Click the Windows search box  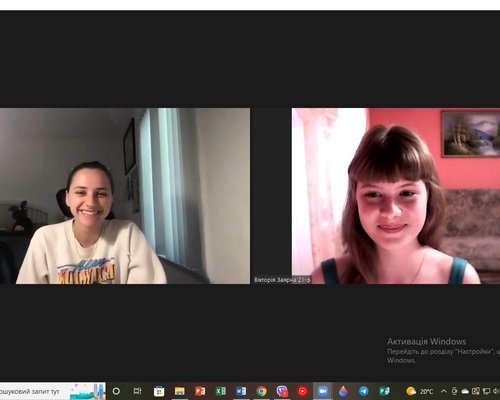pyautogui.click(x=53, y=391)
